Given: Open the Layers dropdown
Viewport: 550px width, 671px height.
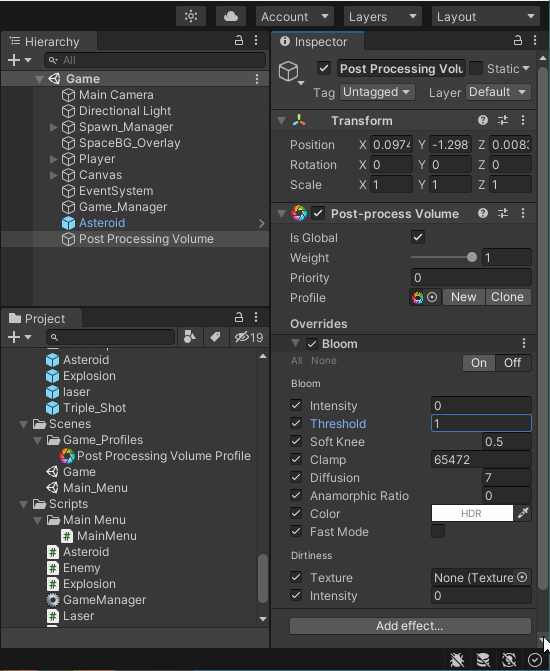Looking at the screenshot, I should (x=382, y=17).
